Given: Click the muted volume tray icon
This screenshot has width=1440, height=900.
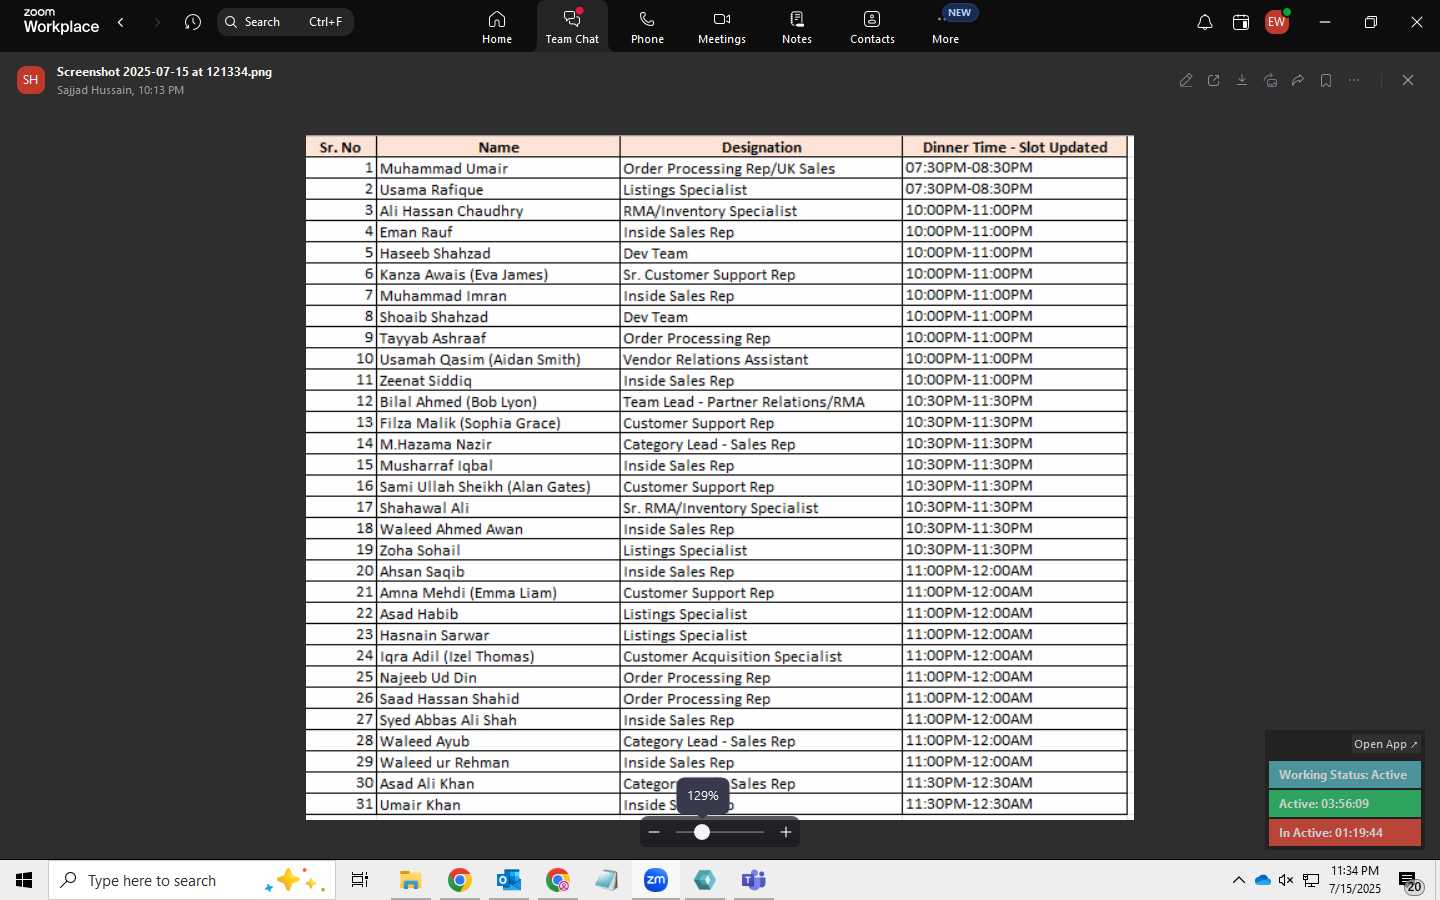Looking at the screenshot, I should point(1287,880).
